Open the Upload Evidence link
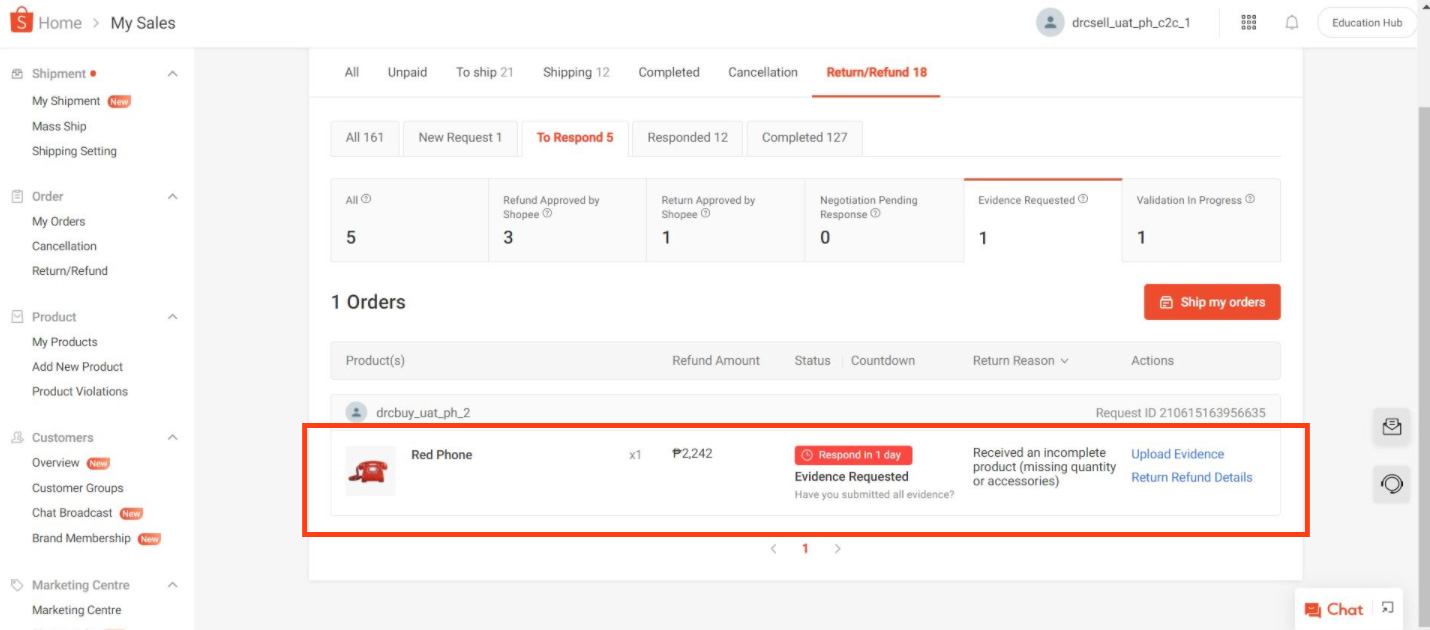 coord(1177,454)
